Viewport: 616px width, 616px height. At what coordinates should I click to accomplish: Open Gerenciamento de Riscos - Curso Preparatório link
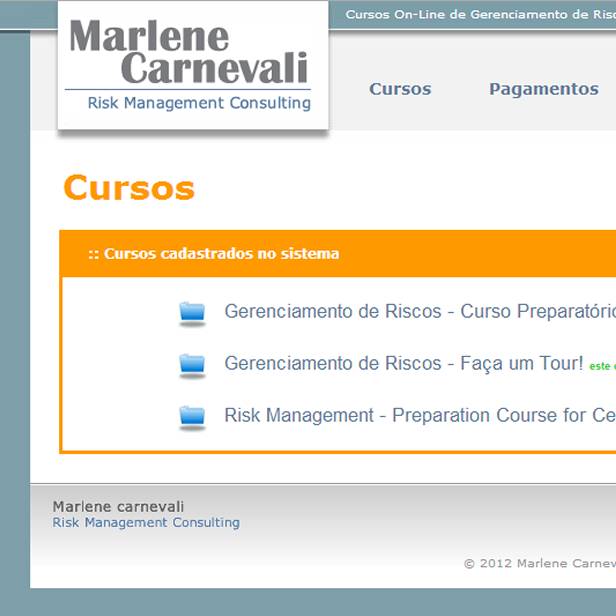coord(419,312)
